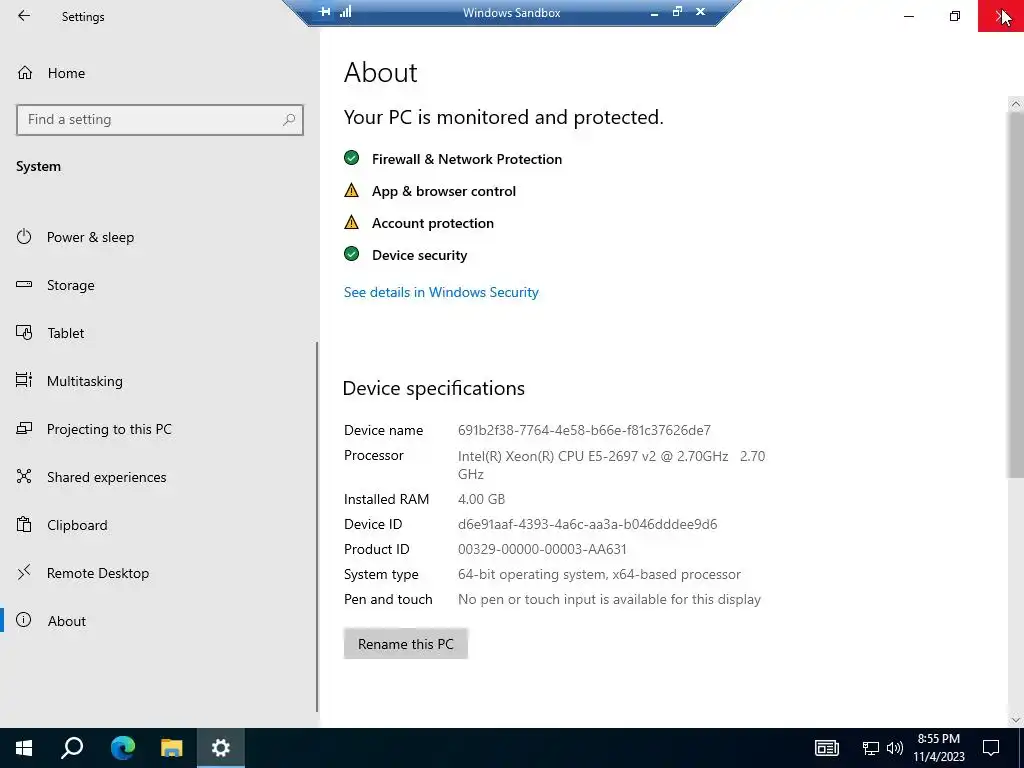
Task: Click the network icon in system tray
Action: (x=871, y=748)
